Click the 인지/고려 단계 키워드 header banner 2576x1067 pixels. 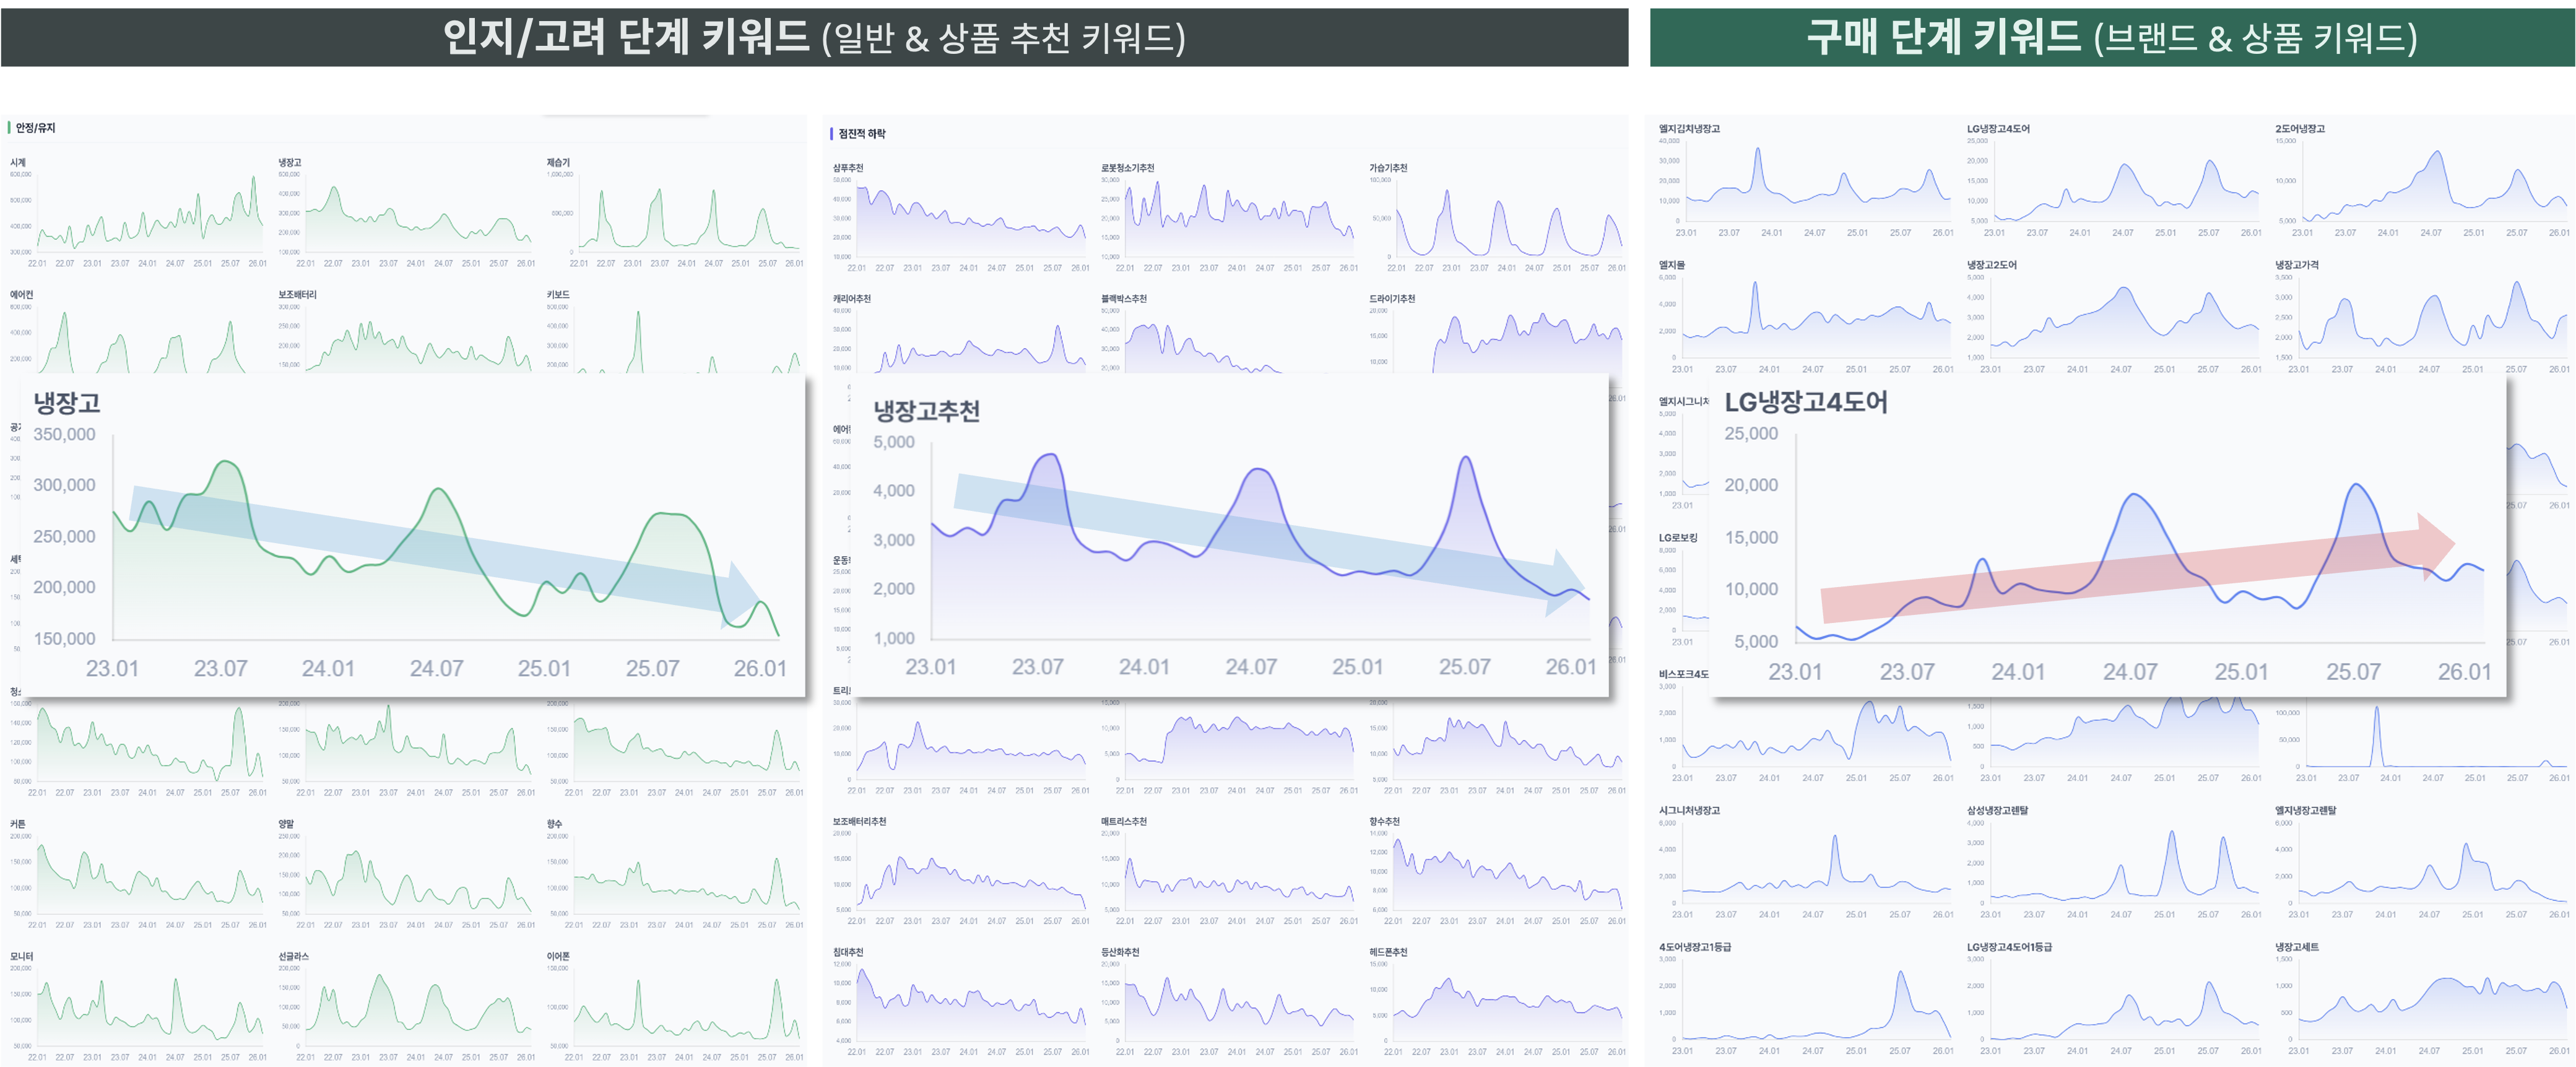[x=814, y=37]
